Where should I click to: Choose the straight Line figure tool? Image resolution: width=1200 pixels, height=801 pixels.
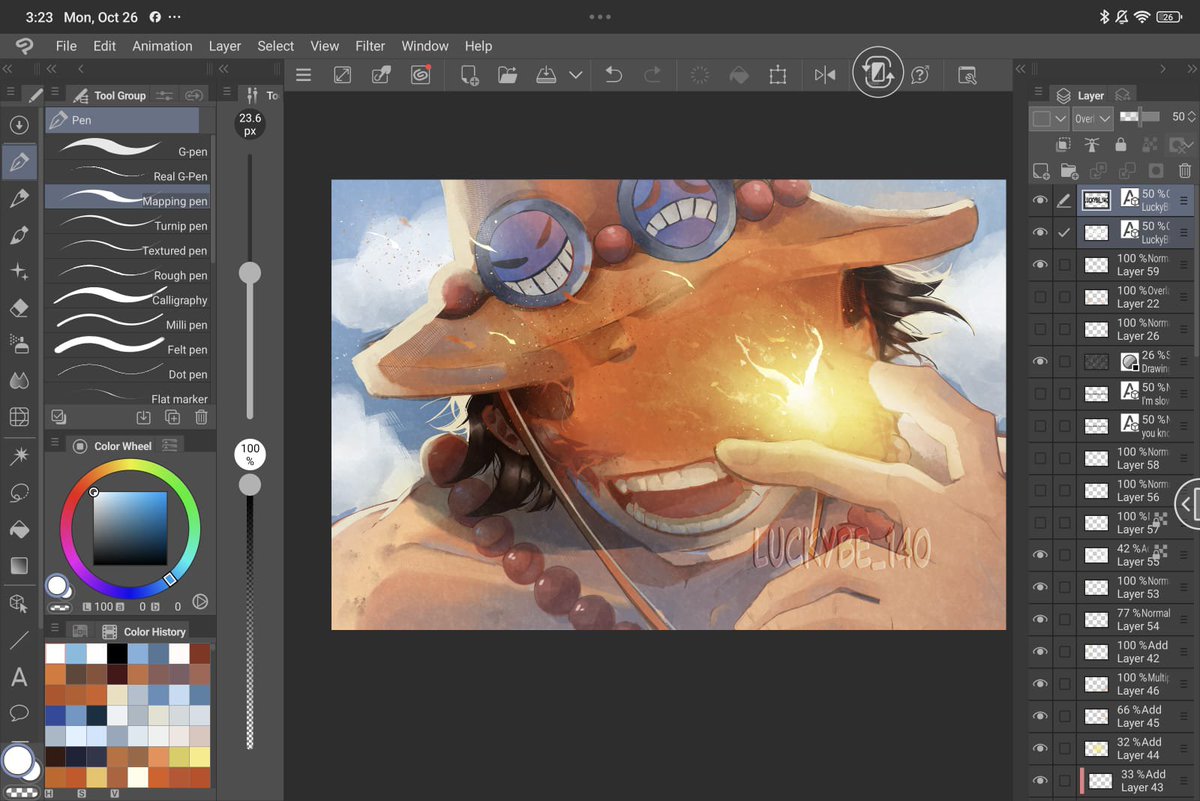(x=19, y=640)
